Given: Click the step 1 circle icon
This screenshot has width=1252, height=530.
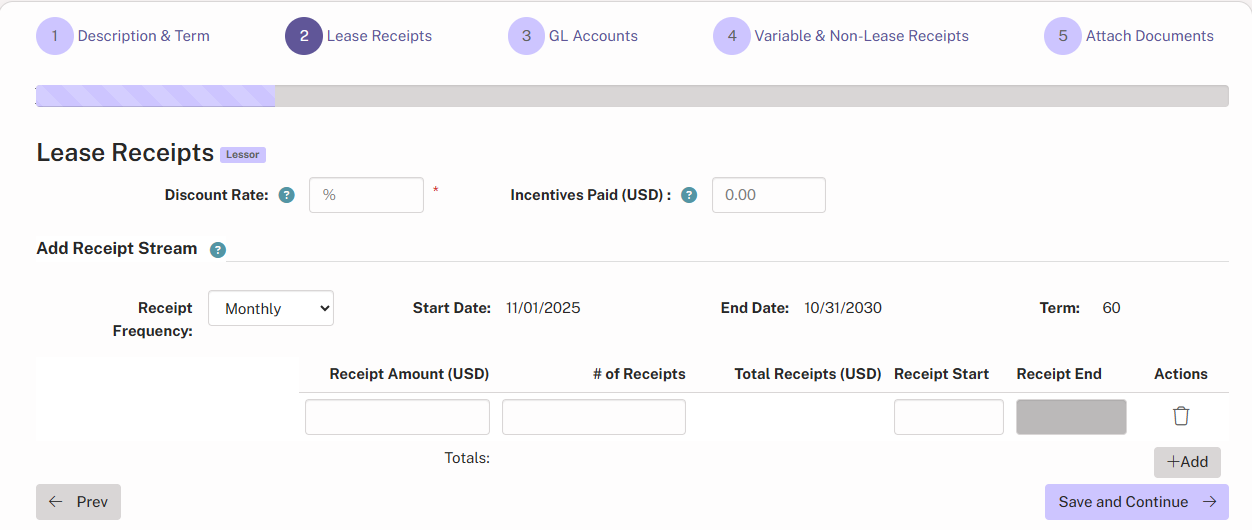Looking at the screenshot, I should (x=55, y=36).
